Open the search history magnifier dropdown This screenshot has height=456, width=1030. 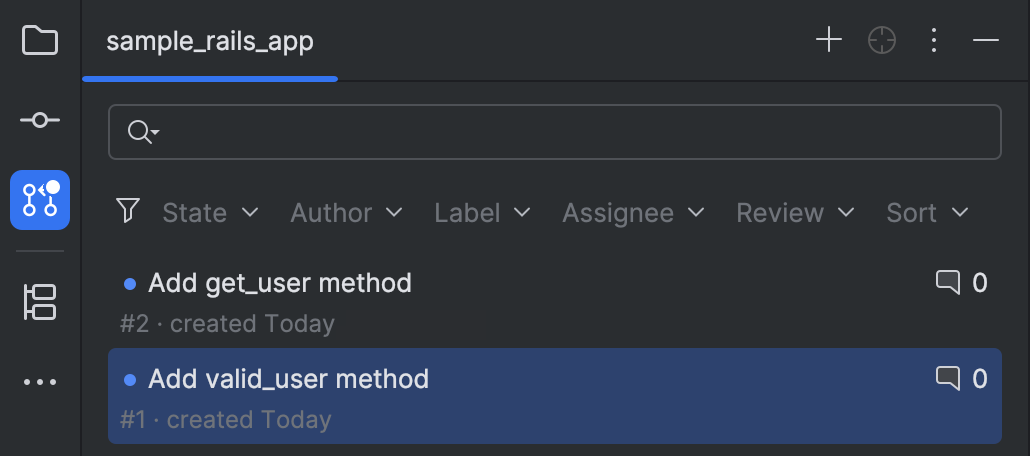[x=144, y=132]
